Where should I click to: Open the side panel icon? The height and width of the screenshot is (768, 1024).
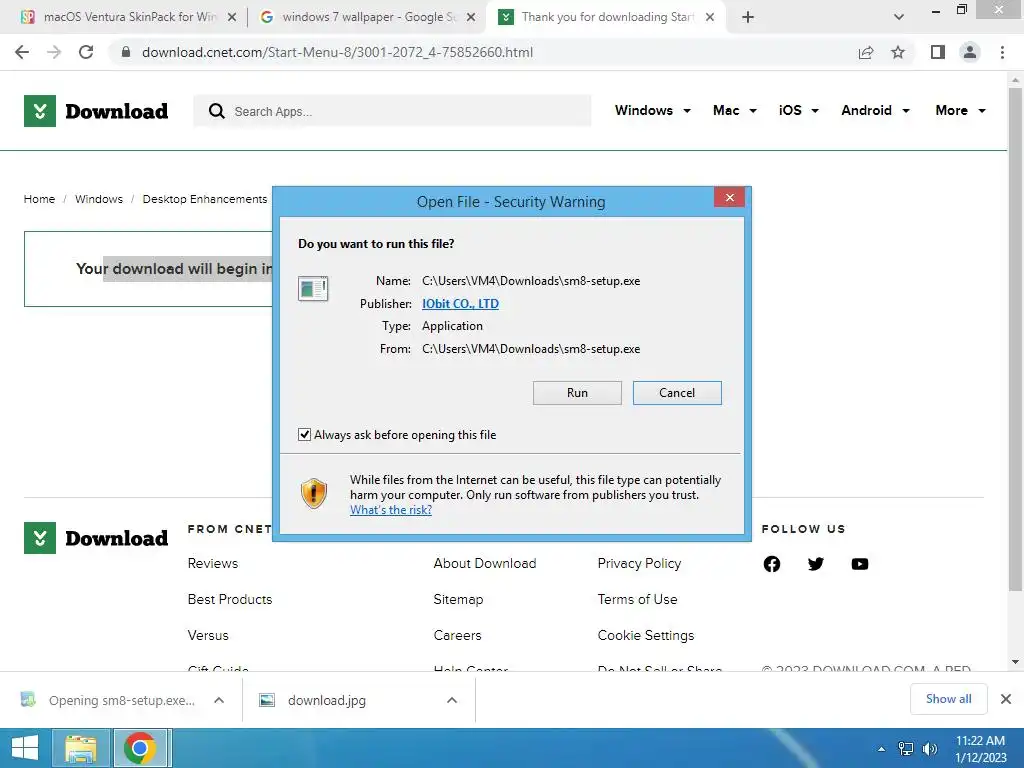(938, 52)
